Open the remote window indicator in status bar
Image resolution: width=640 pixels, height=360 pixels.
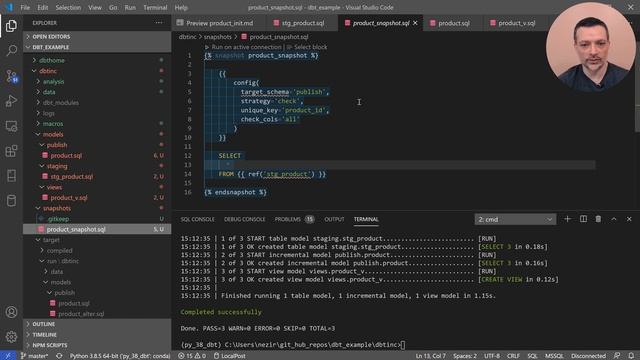coord(7,356)
